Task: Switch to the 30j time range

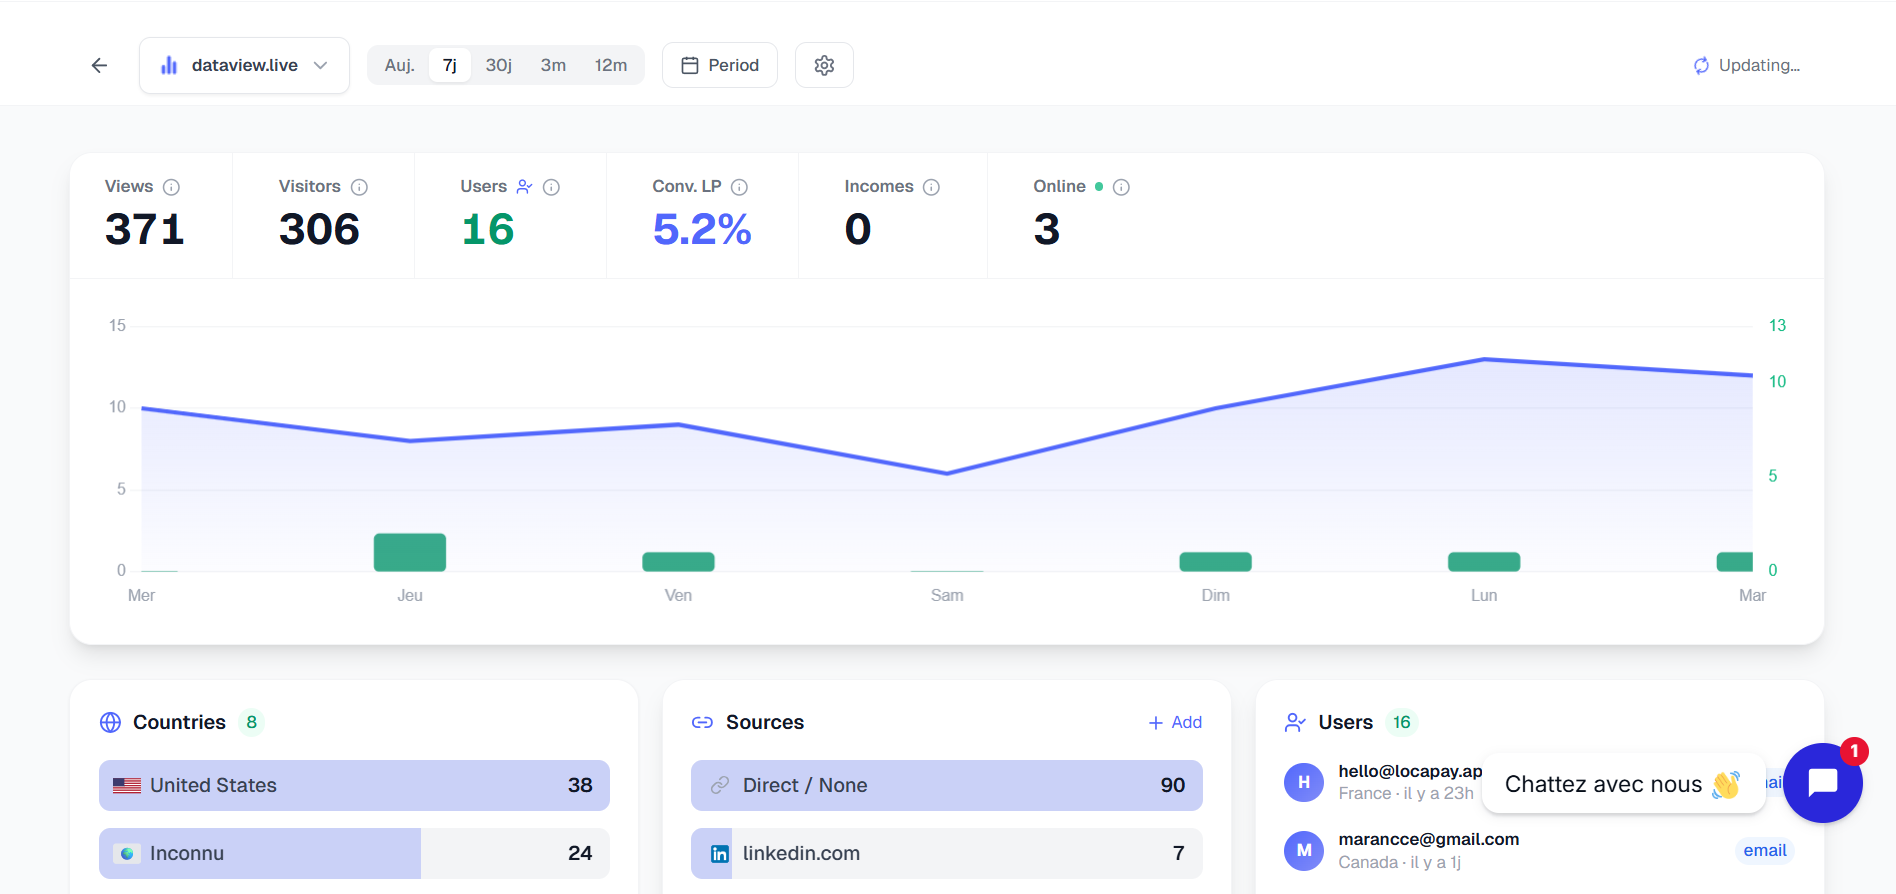Action: [498, 66]
